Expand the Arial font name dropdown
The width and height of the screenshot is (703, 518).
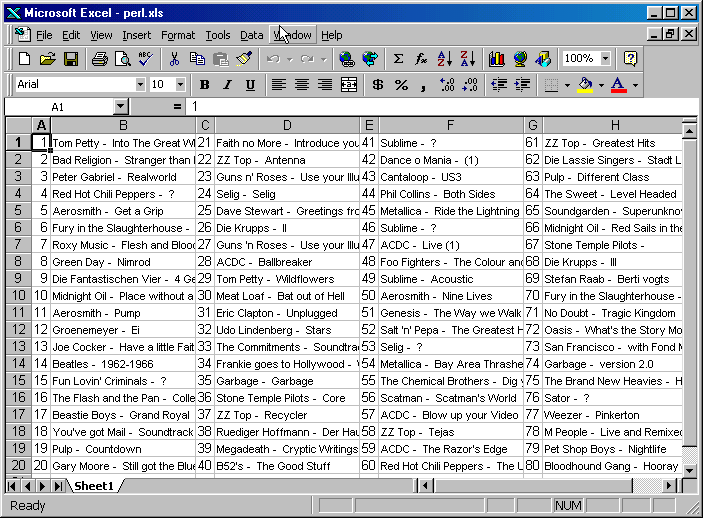pos(140,84)
